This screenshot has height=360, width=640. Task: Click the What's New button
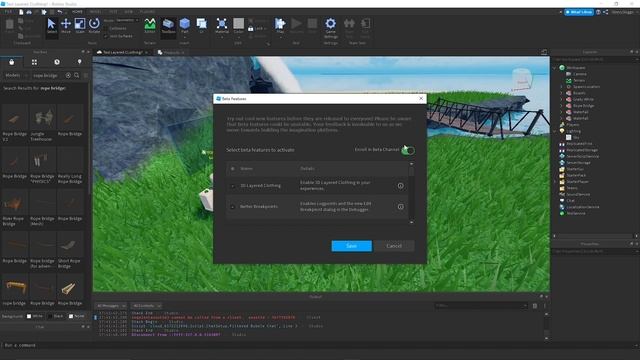(579, 12)
